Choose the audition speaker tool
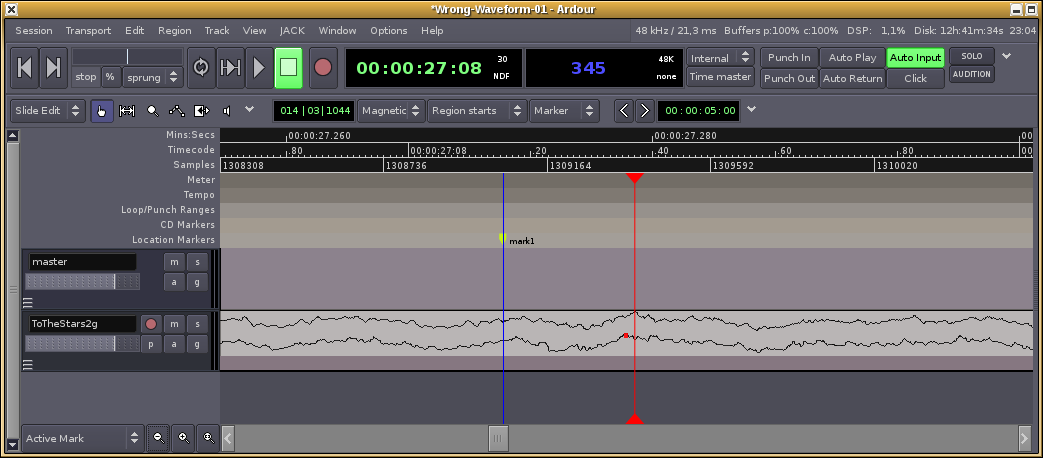Screen dimensions: 1043x458 pyautogui.click(x=227, y=110)
